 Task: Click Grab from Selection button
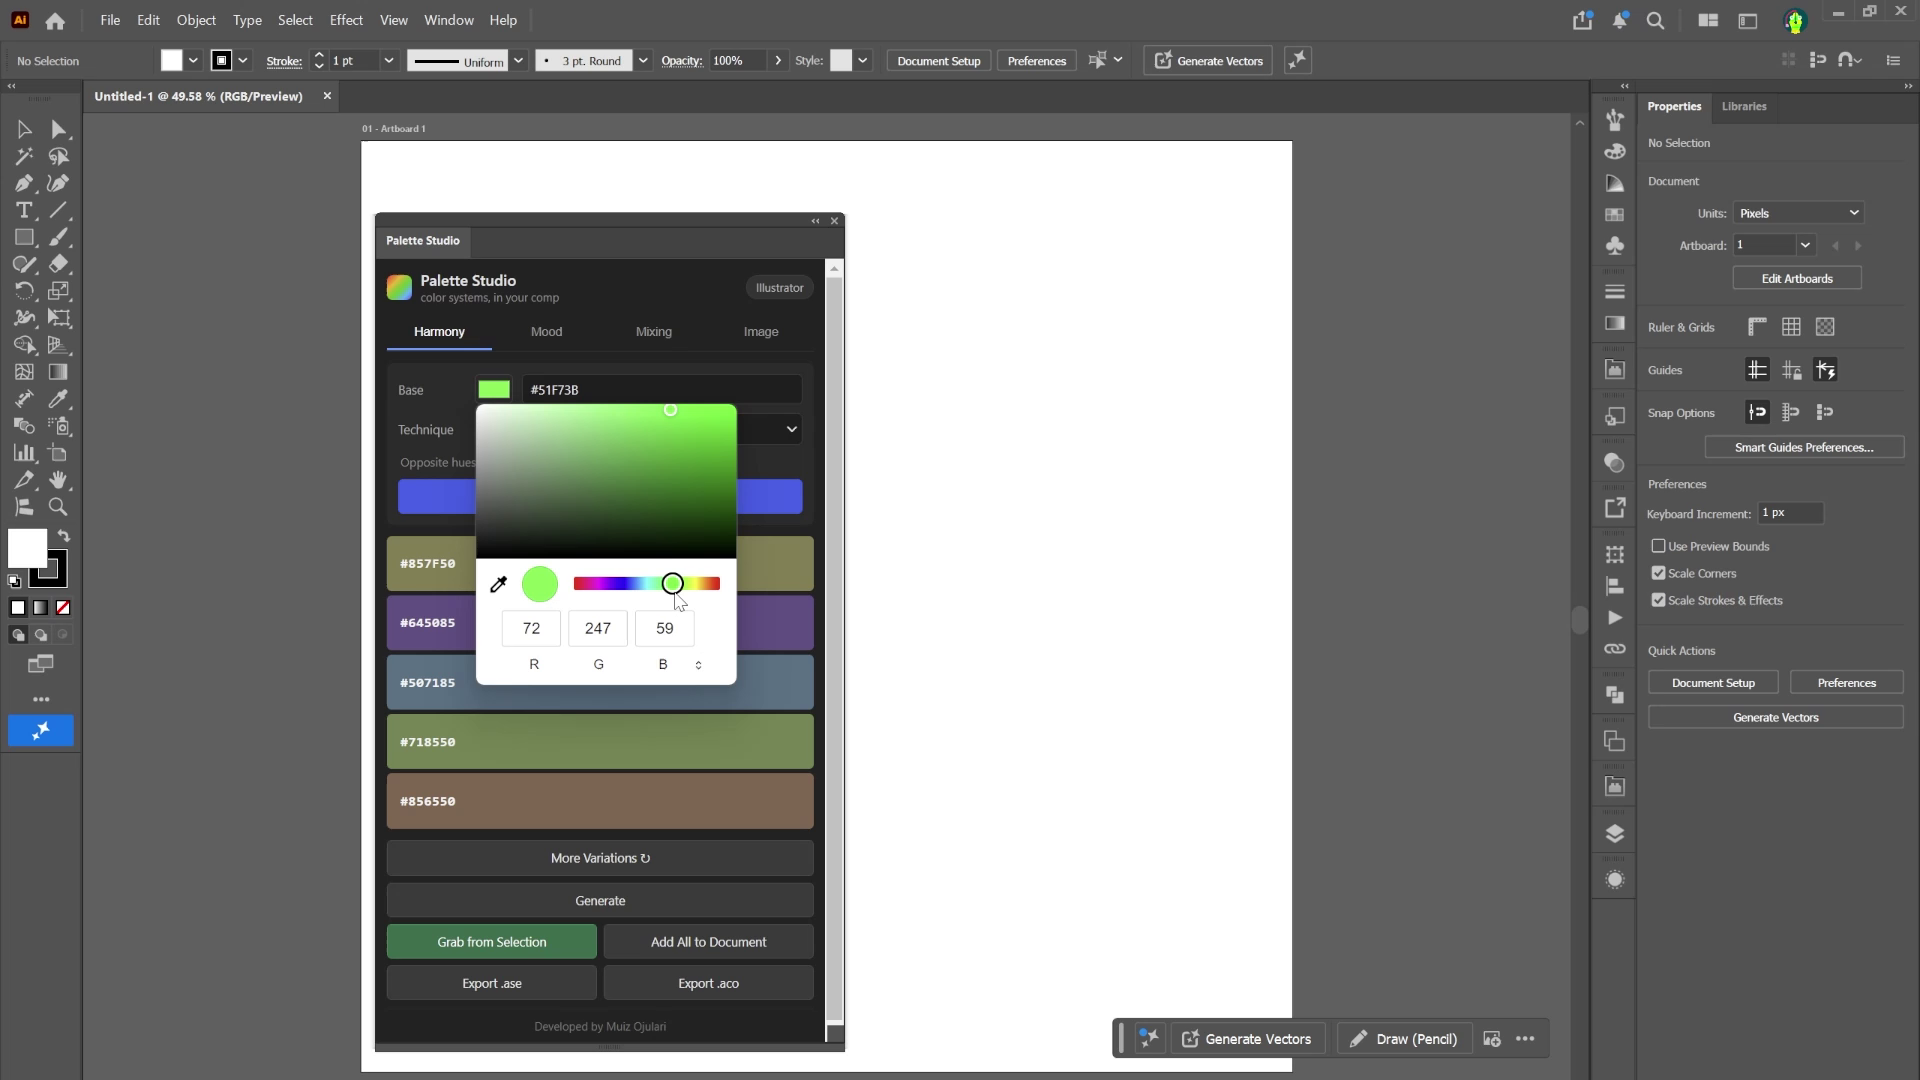pos(492,942)
